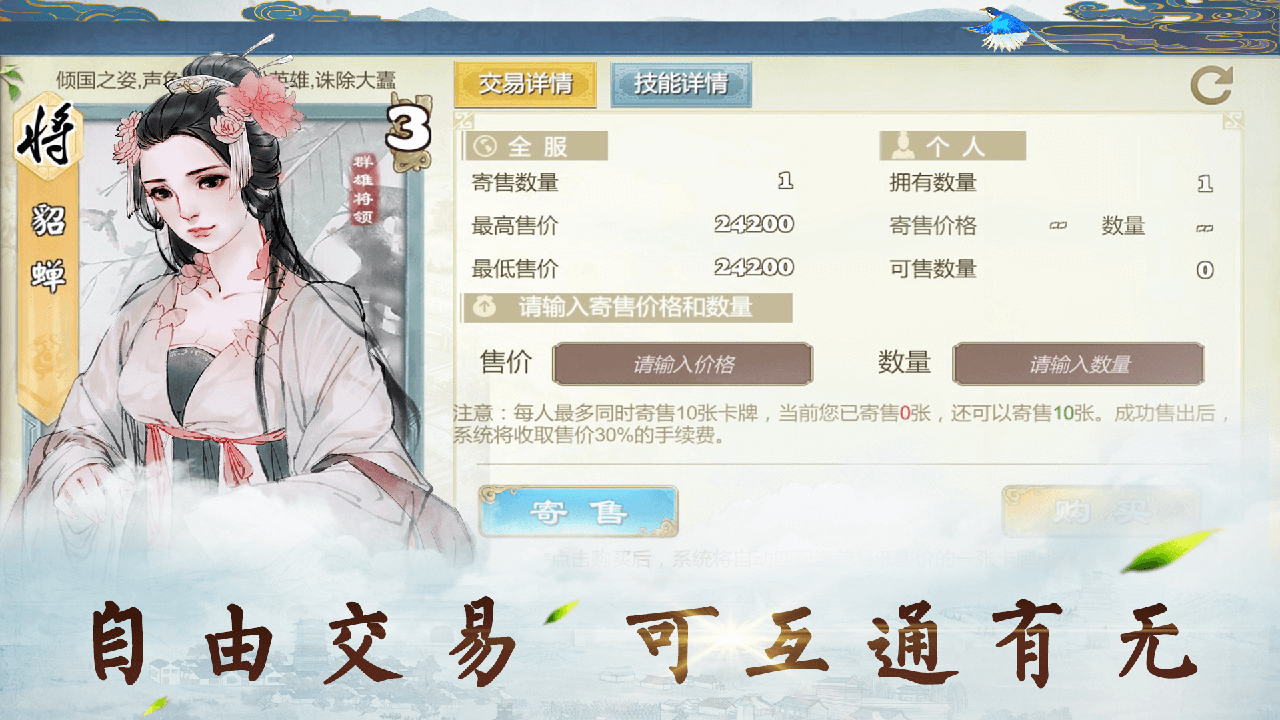This screenshot has width=1280, height=720.
Task: Click the 寄售 consign button
Action: point(578,512)
